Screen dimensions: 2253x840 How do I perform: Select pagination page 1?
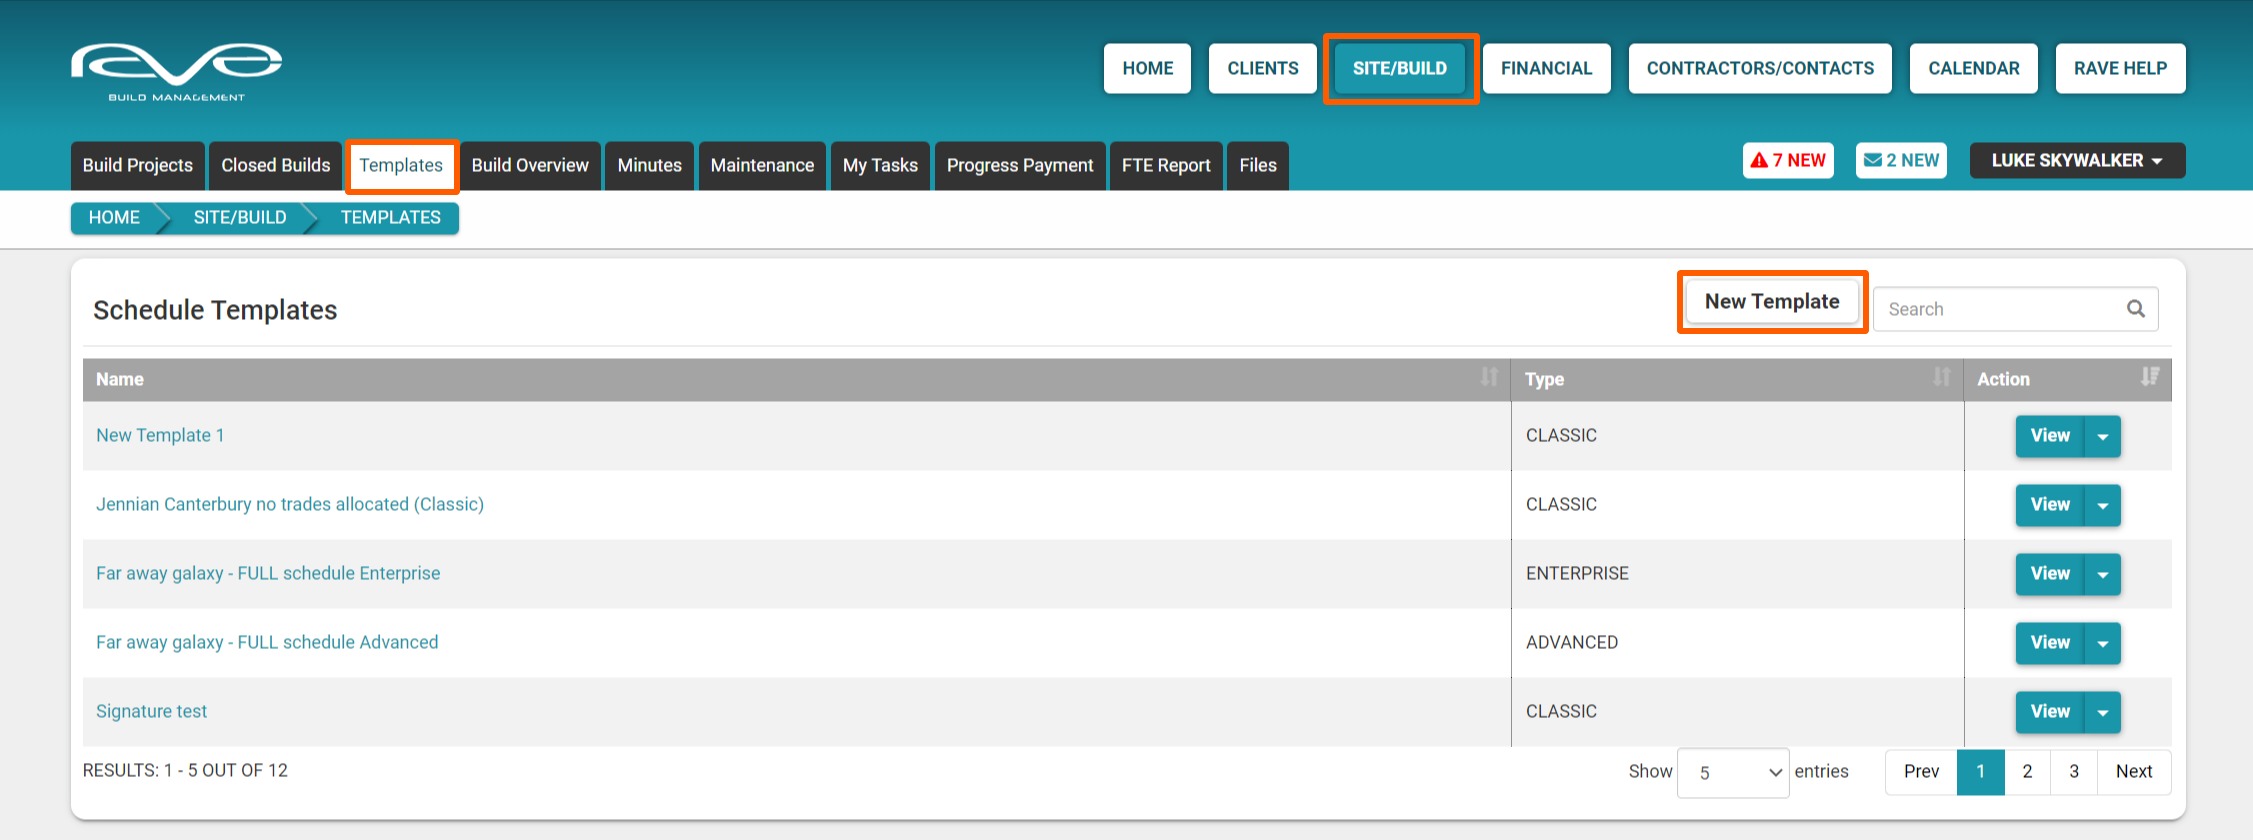[1980, 772]
